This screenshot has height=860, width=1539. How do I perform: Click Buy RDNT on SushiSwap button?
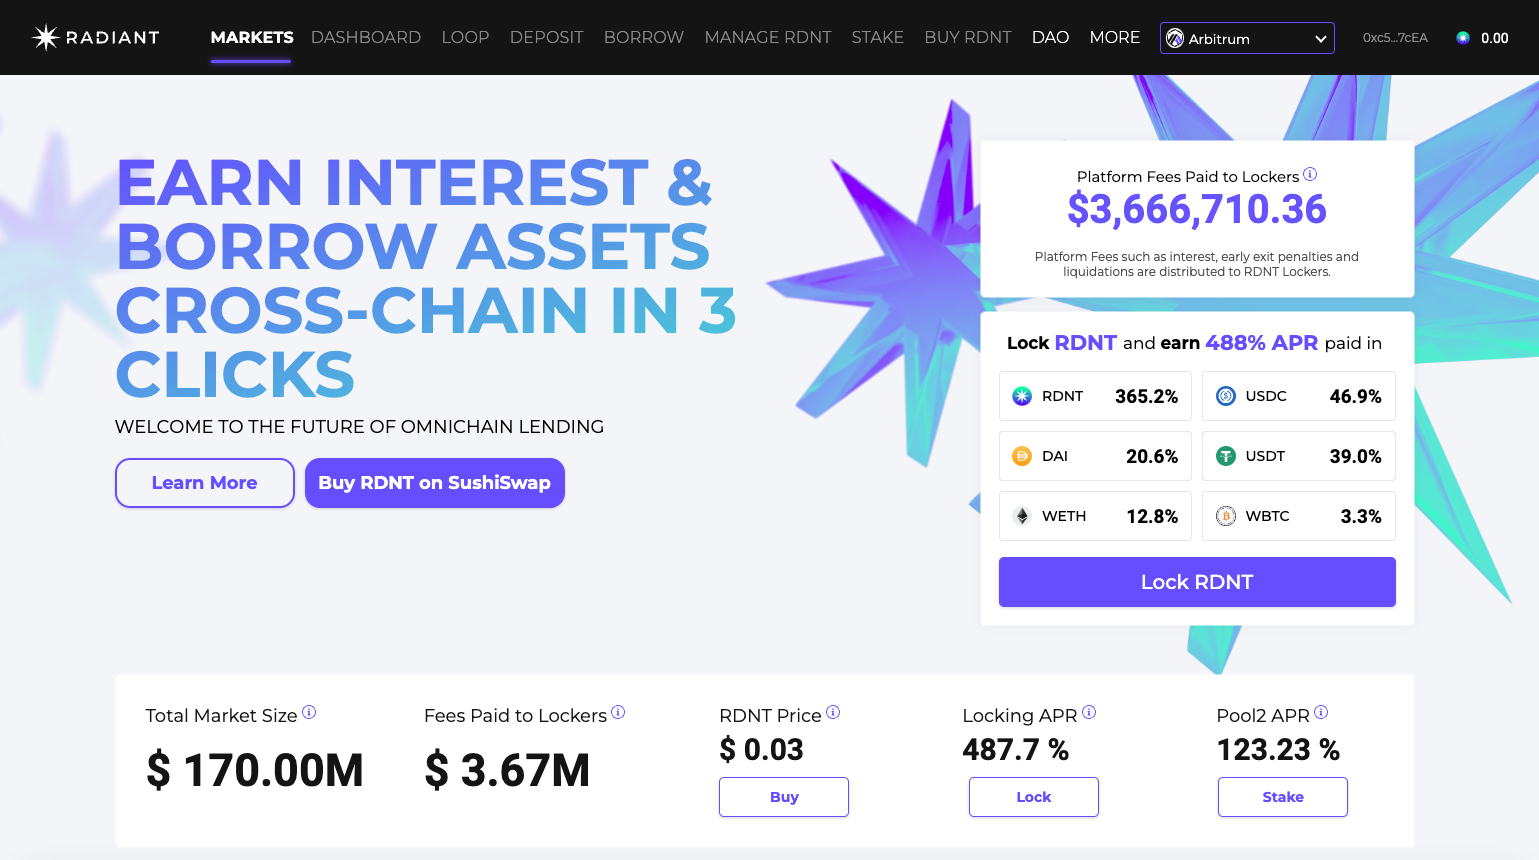(435, 483)
